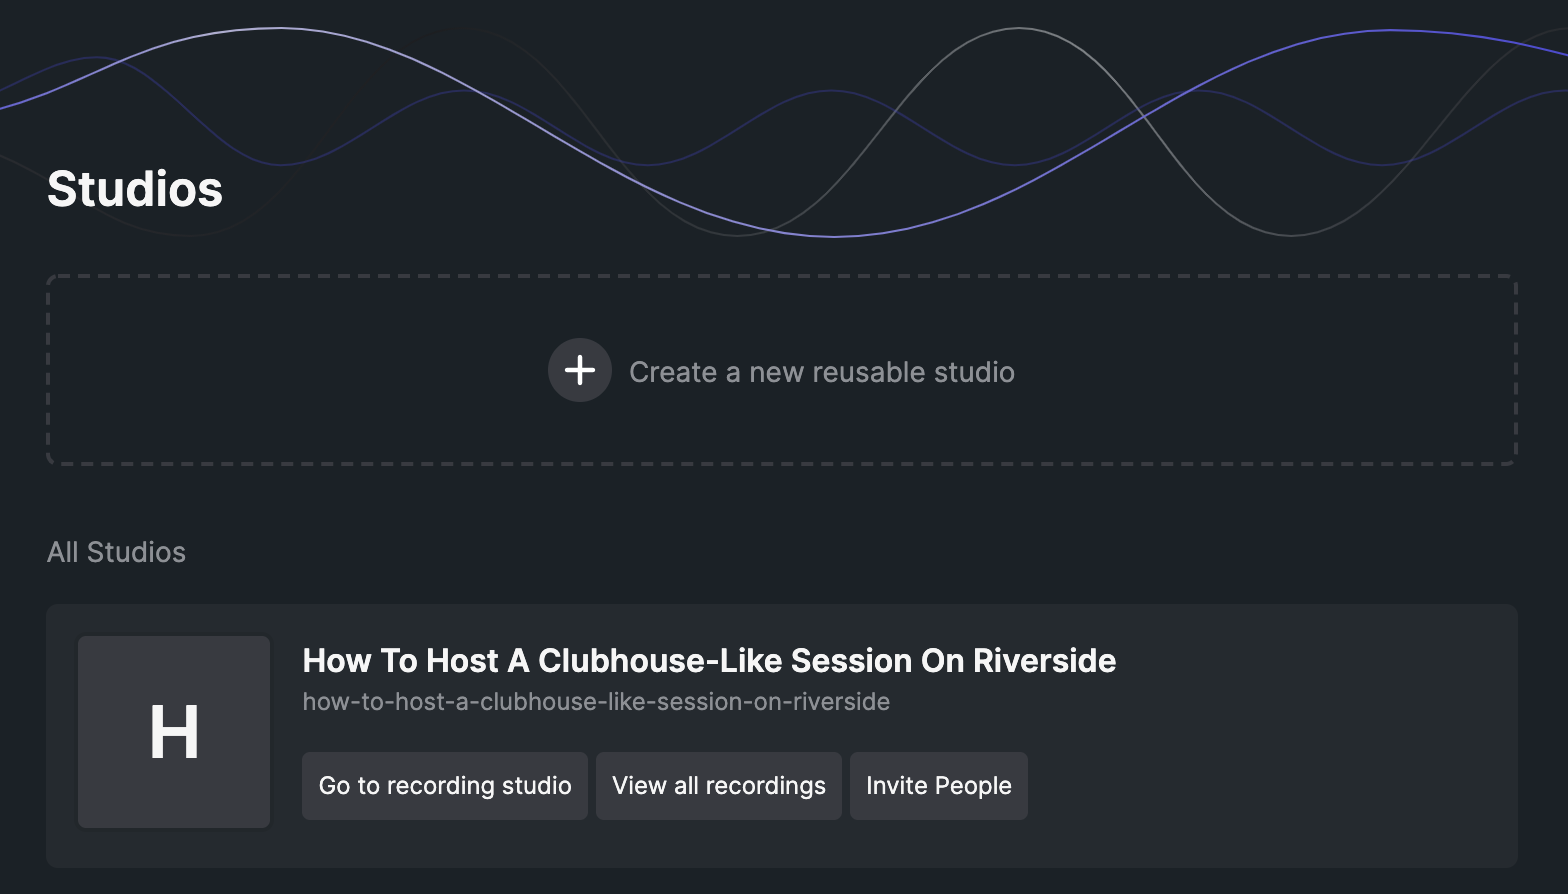Click View all recordings button
The height and width of the screenshot is (894, 1568).
(719, 786)
